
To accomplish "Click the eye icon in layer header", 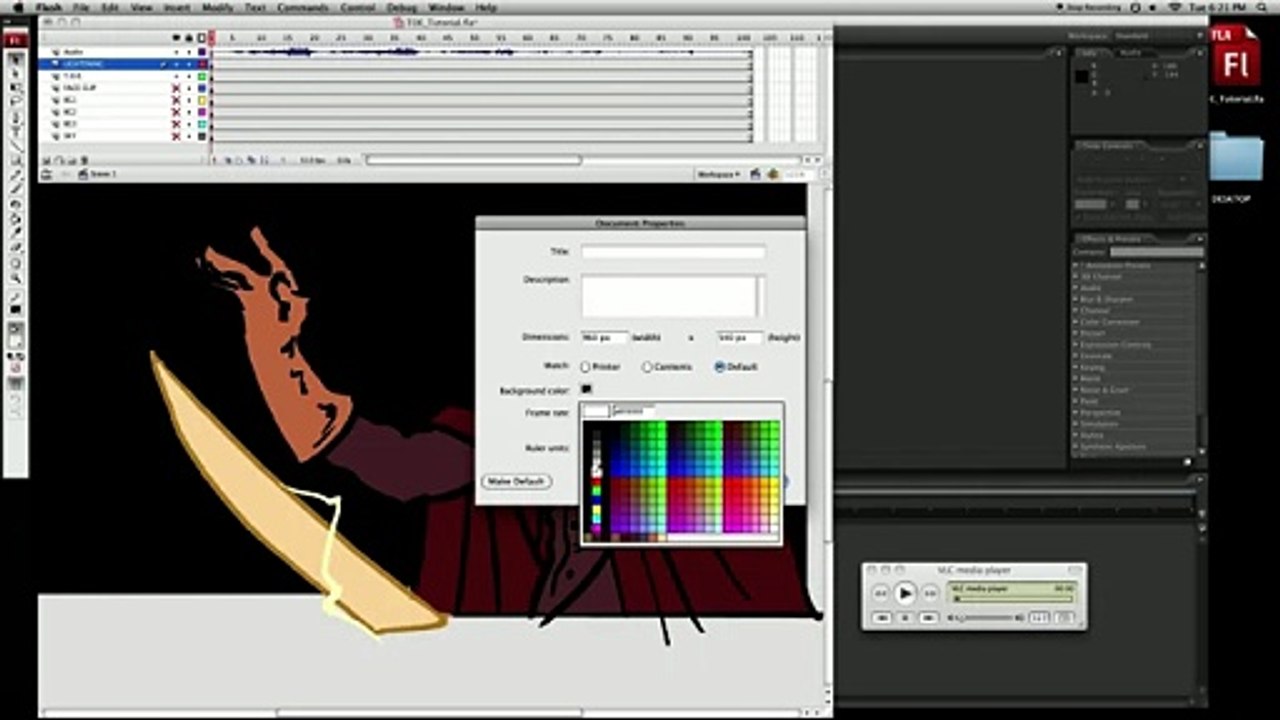I will point(176,38).
